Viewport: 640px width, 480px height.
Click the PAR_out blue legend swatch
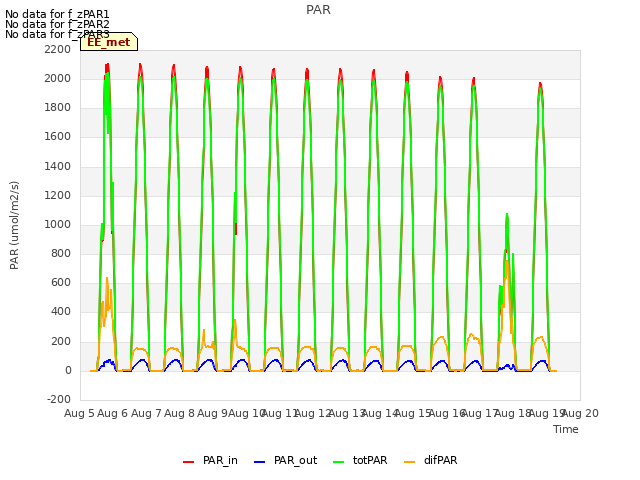tap(260, 462)
